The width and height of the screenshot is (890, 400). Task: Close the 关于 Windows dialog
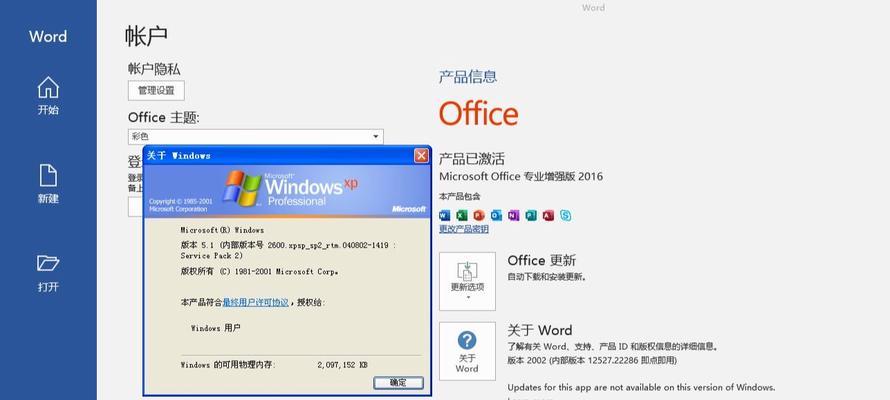pyautogui.click(x=421, y=155)
